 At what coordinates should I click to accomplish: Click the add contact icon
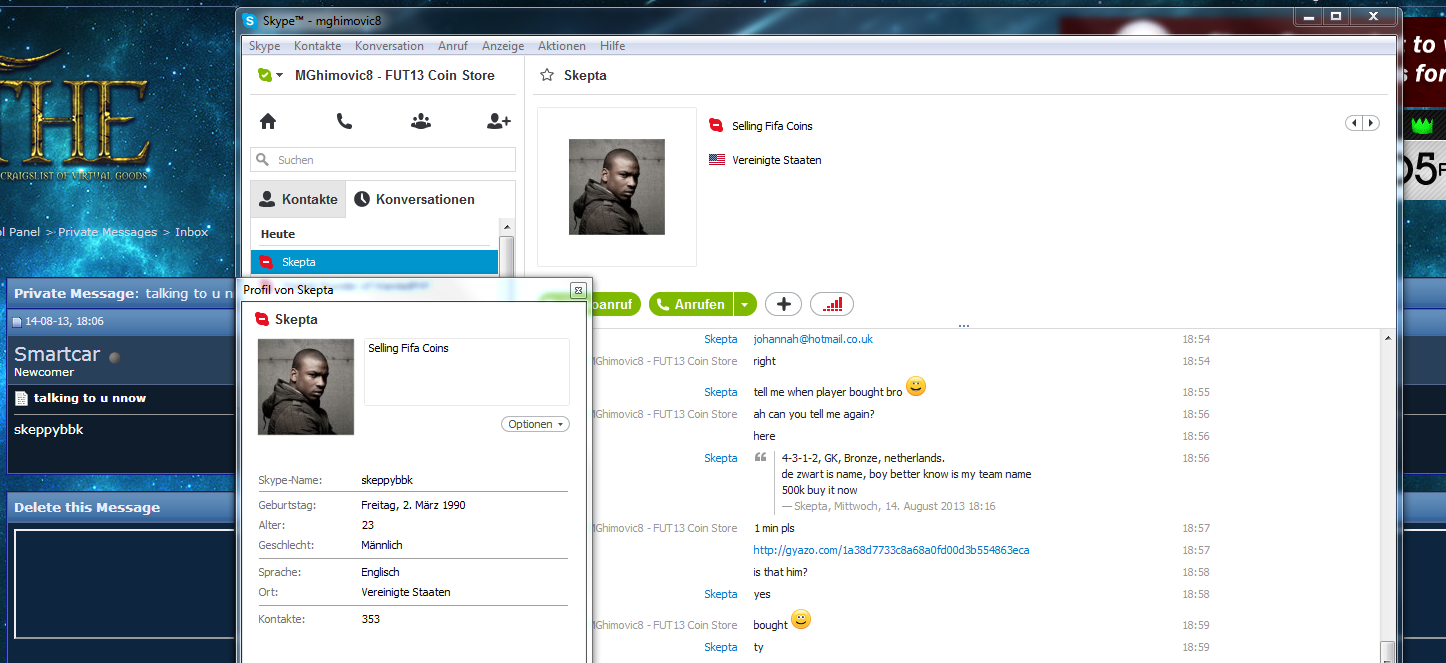click(498, 121)
